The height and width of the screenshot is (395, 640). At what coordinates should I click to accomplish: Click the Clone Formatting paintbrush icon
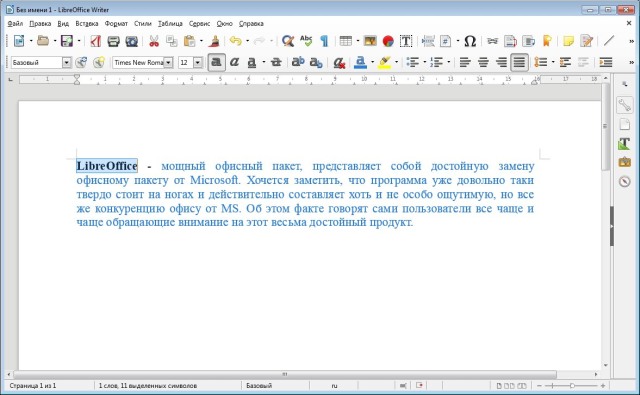coord(215,41)
